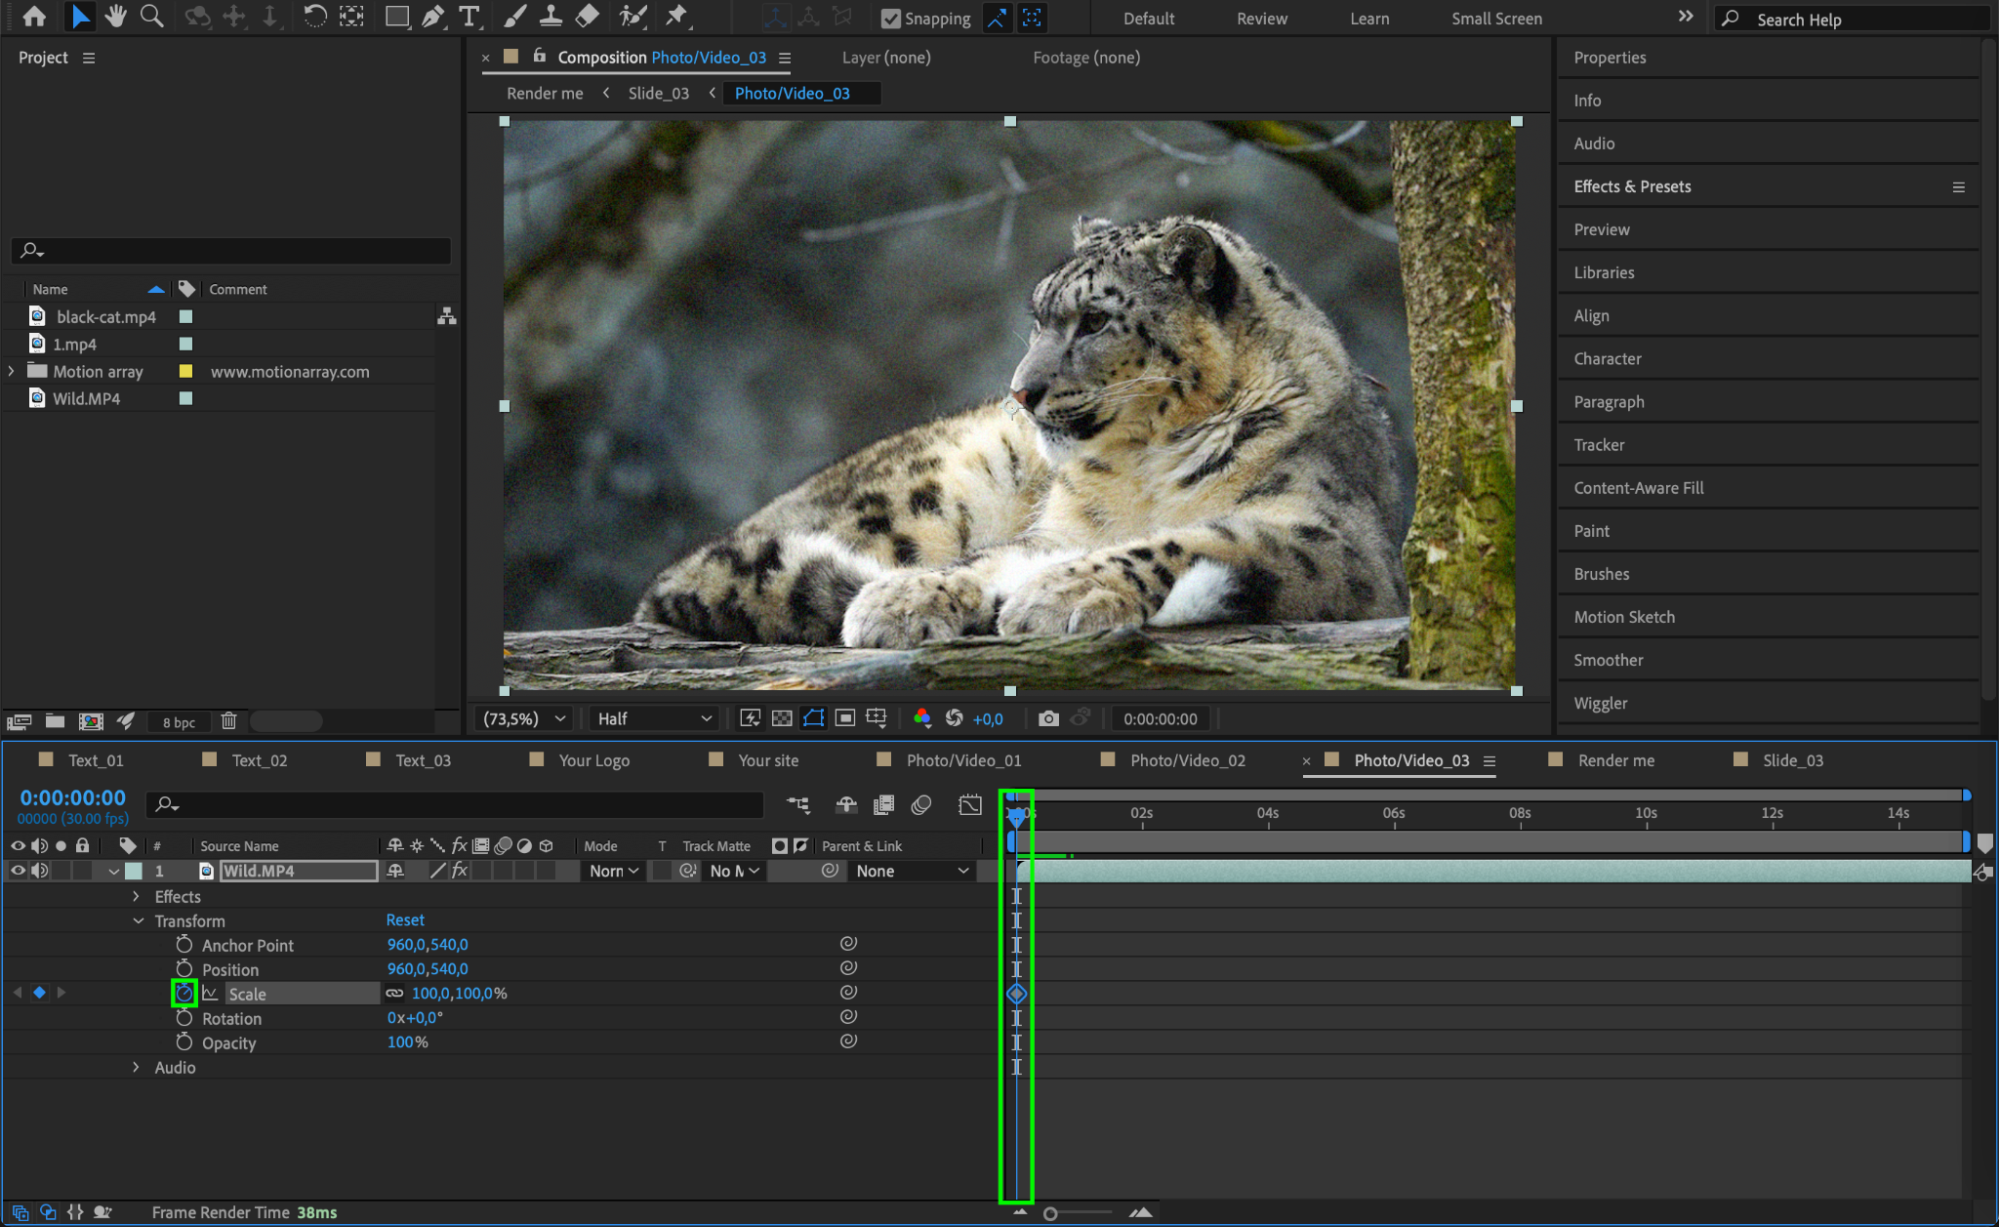Open the Review workspace
1999x1227 pixels.
click(1261, 18)
